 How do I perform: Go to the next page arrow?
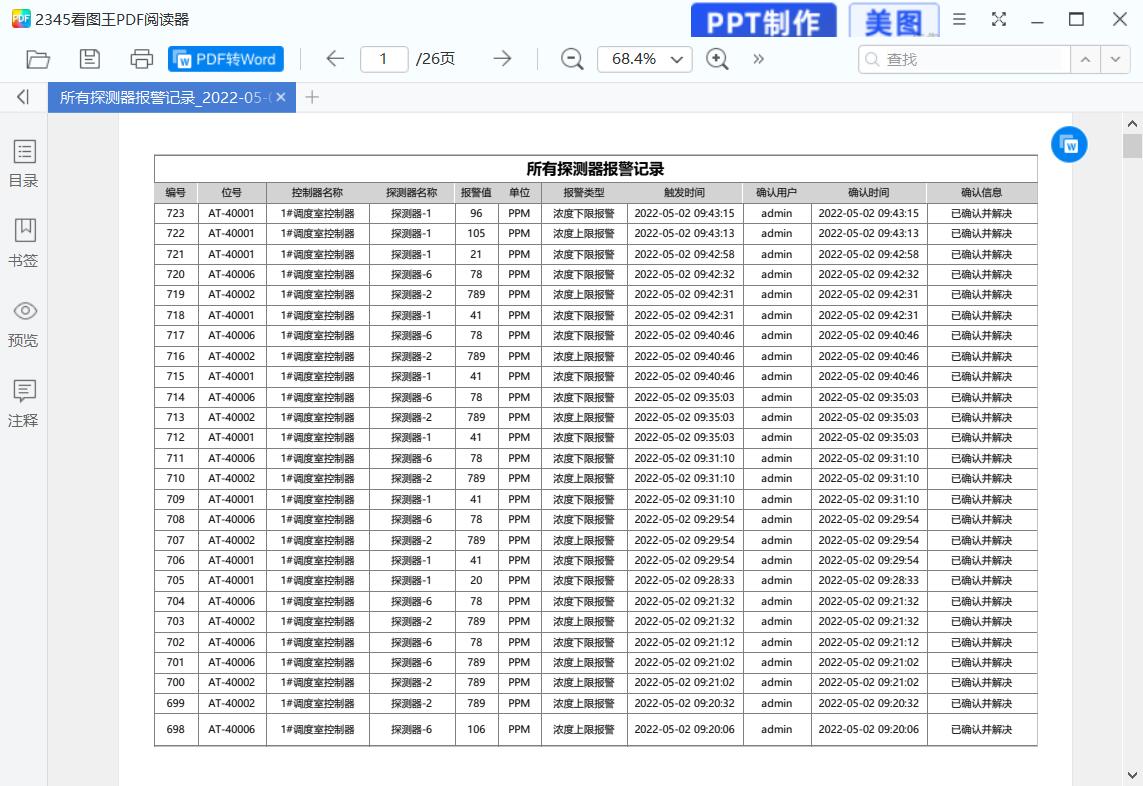tap(502, 59)
